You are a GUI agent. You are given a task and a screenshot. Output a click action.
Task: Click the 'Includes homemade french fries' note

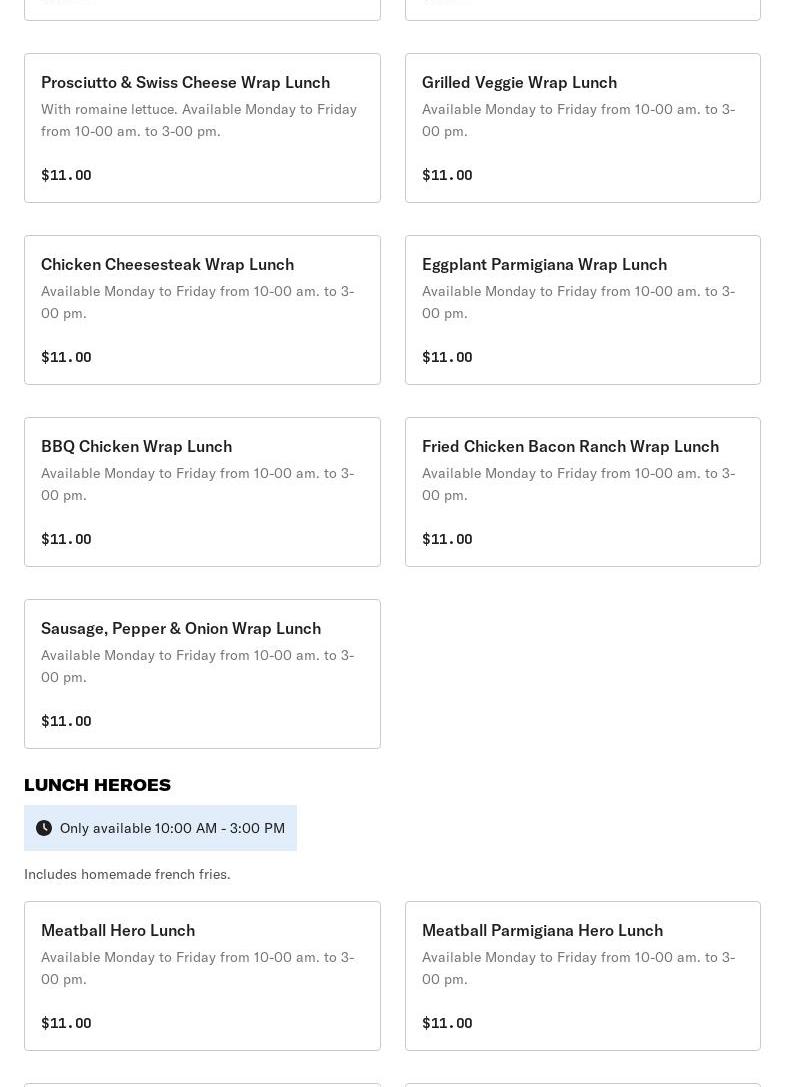127,874
